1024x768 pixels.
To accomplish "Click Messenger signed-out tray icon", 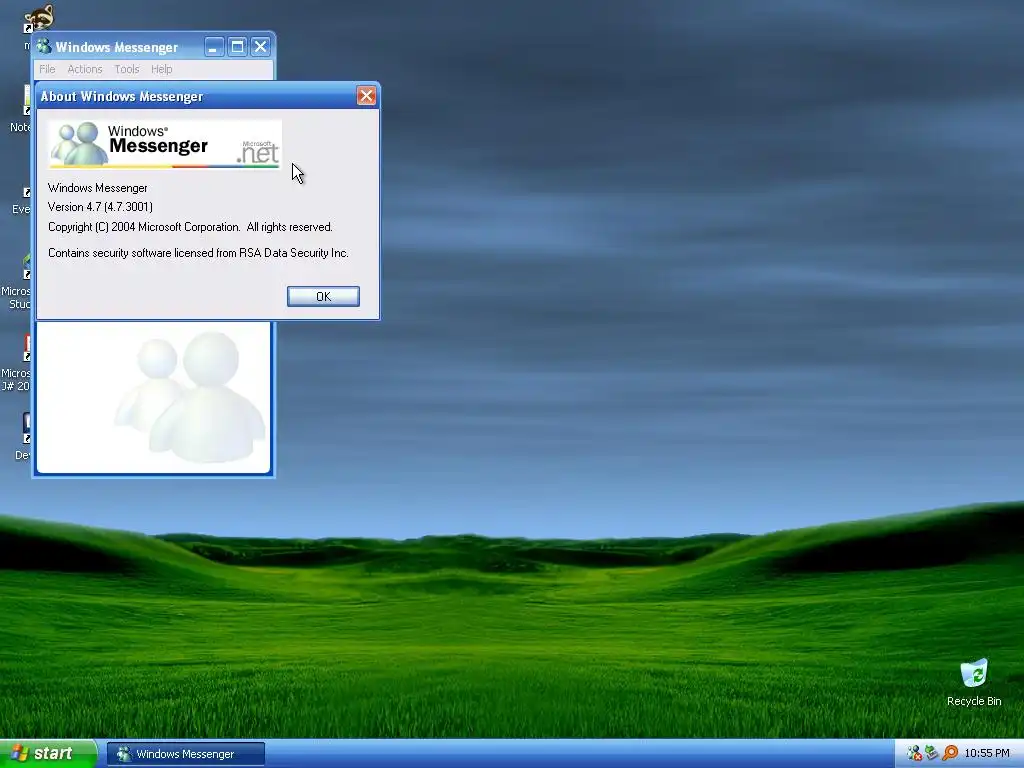I will point(914,753).
